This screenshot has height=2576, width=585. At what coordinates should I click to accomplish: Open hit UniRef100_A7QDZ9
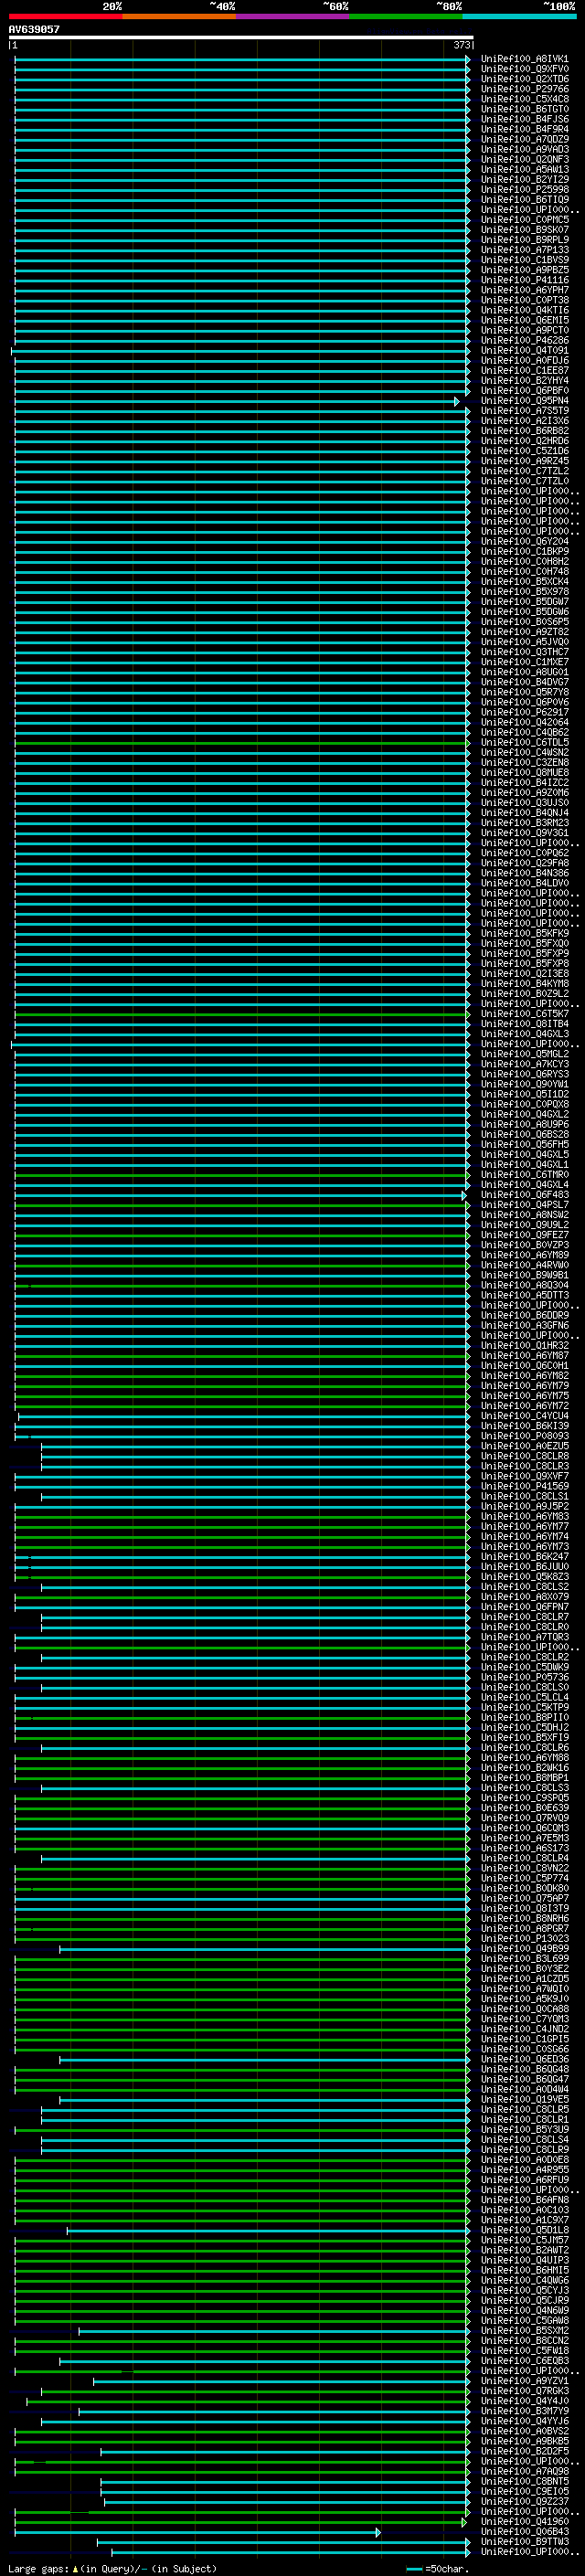tap(524, 139)
